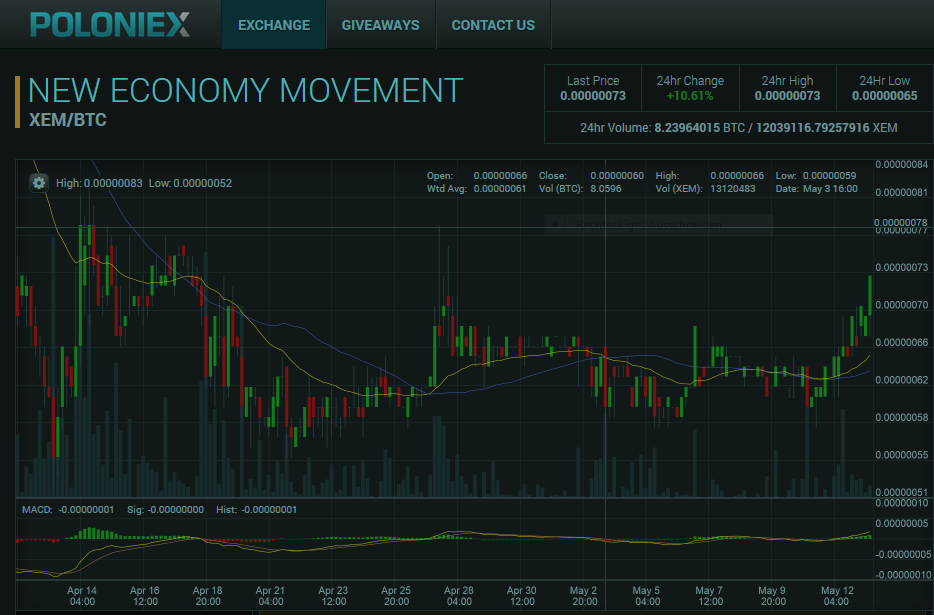Click the 24hr High value
The height and width of the screenshot is (615, 934).
(x=787, y=96)
